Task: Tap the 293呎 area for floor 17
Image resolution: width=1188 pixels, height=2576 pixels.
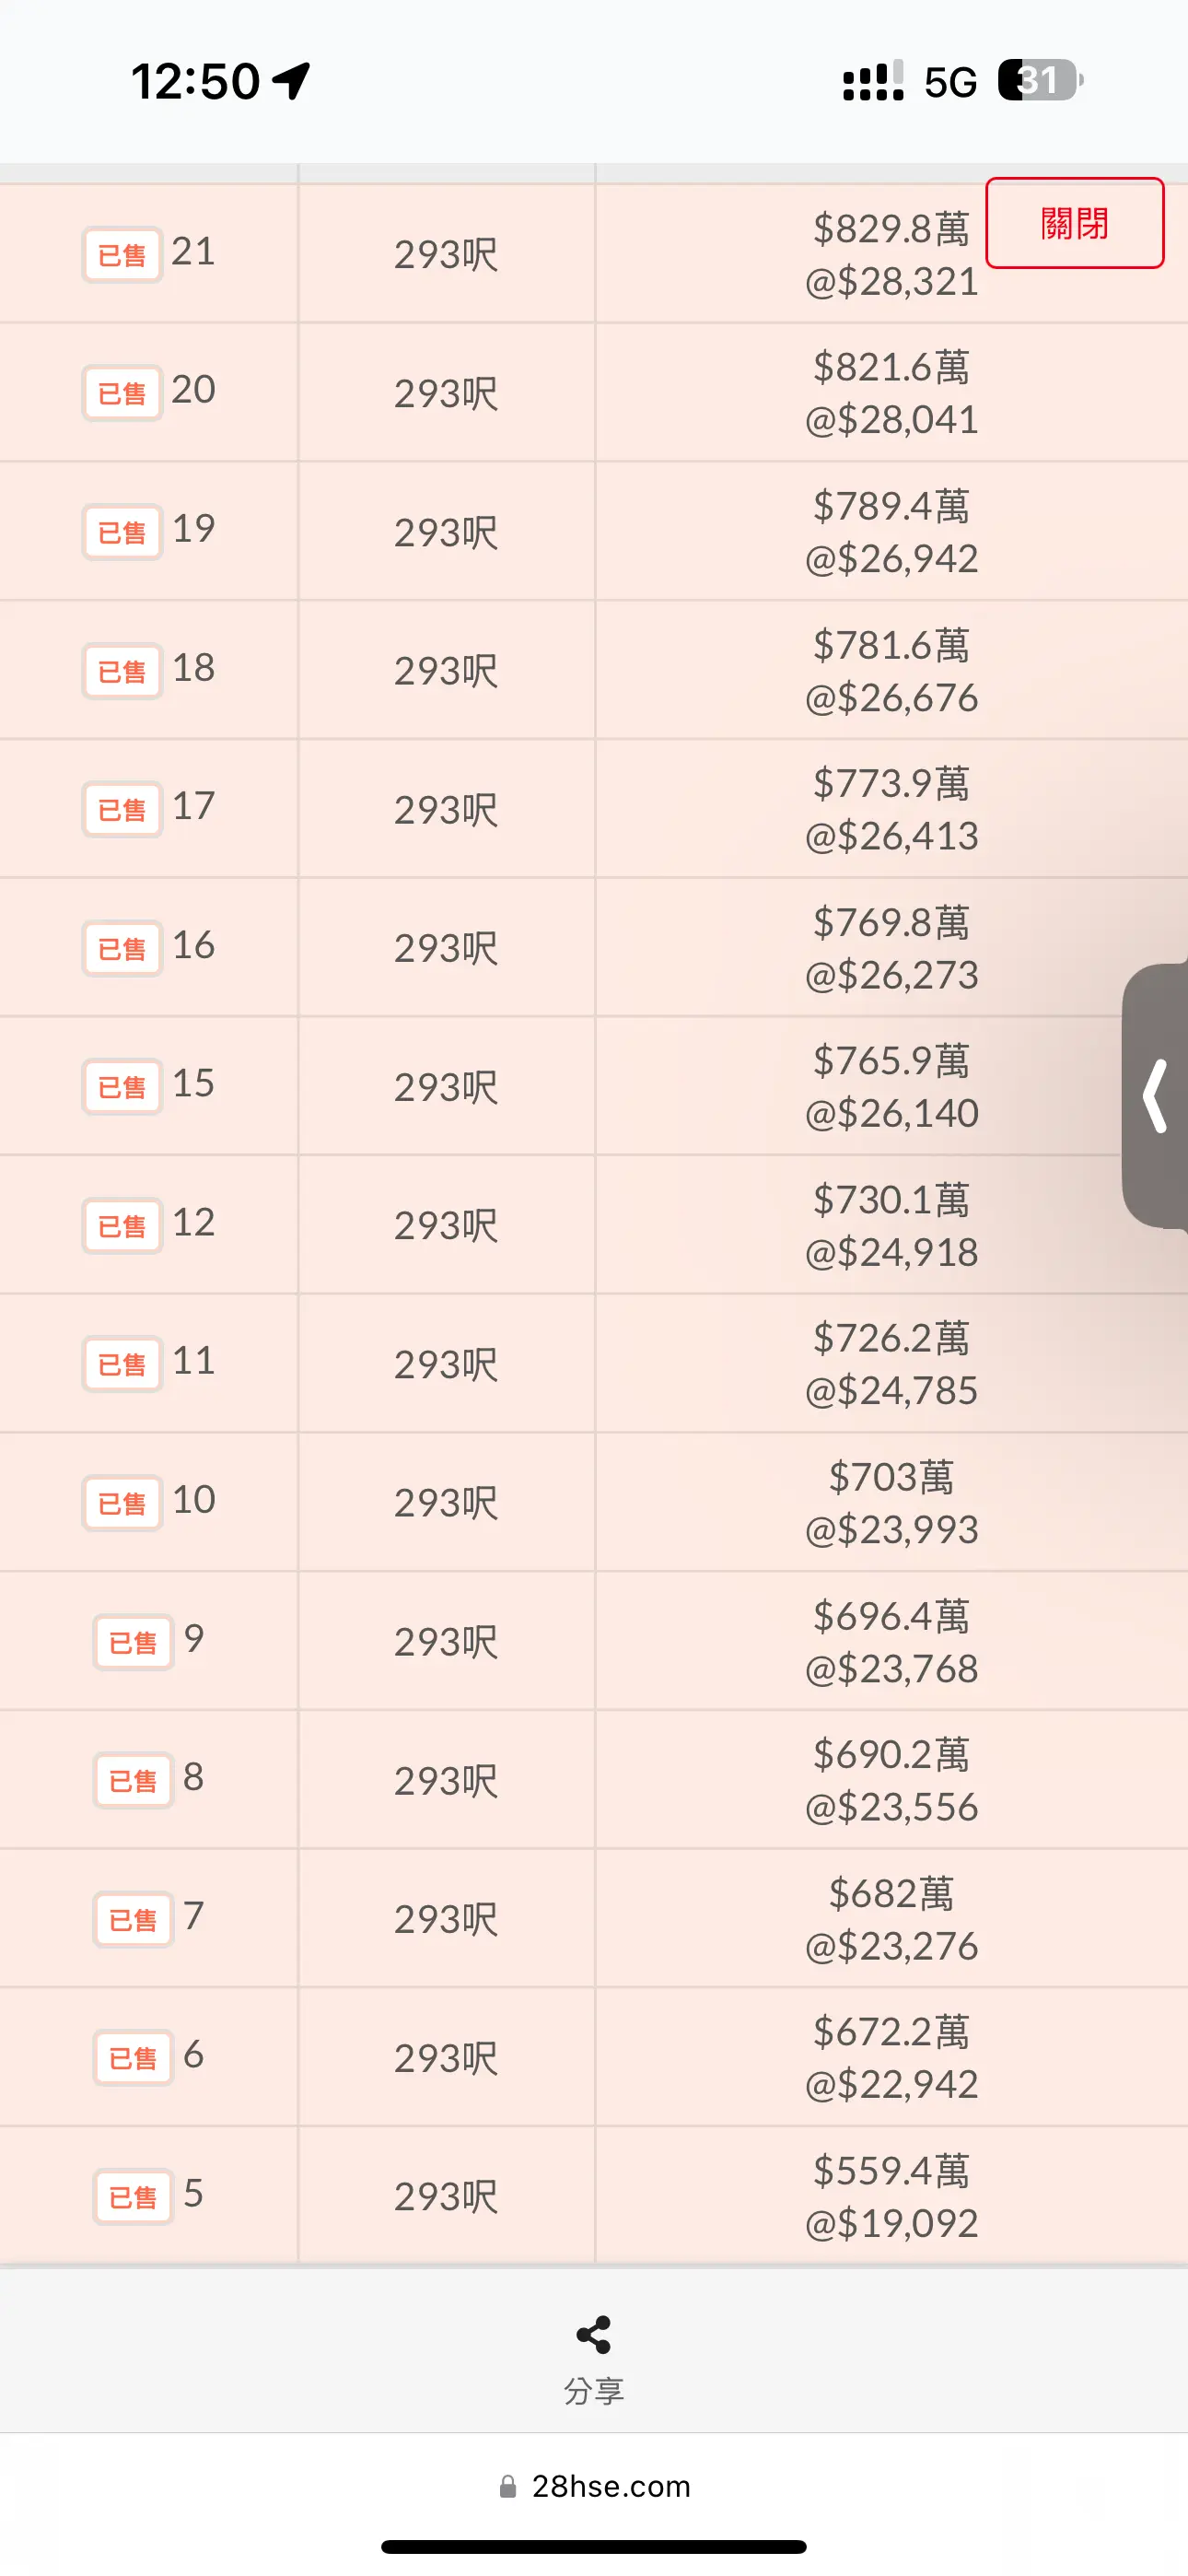Action: [446, 810]
